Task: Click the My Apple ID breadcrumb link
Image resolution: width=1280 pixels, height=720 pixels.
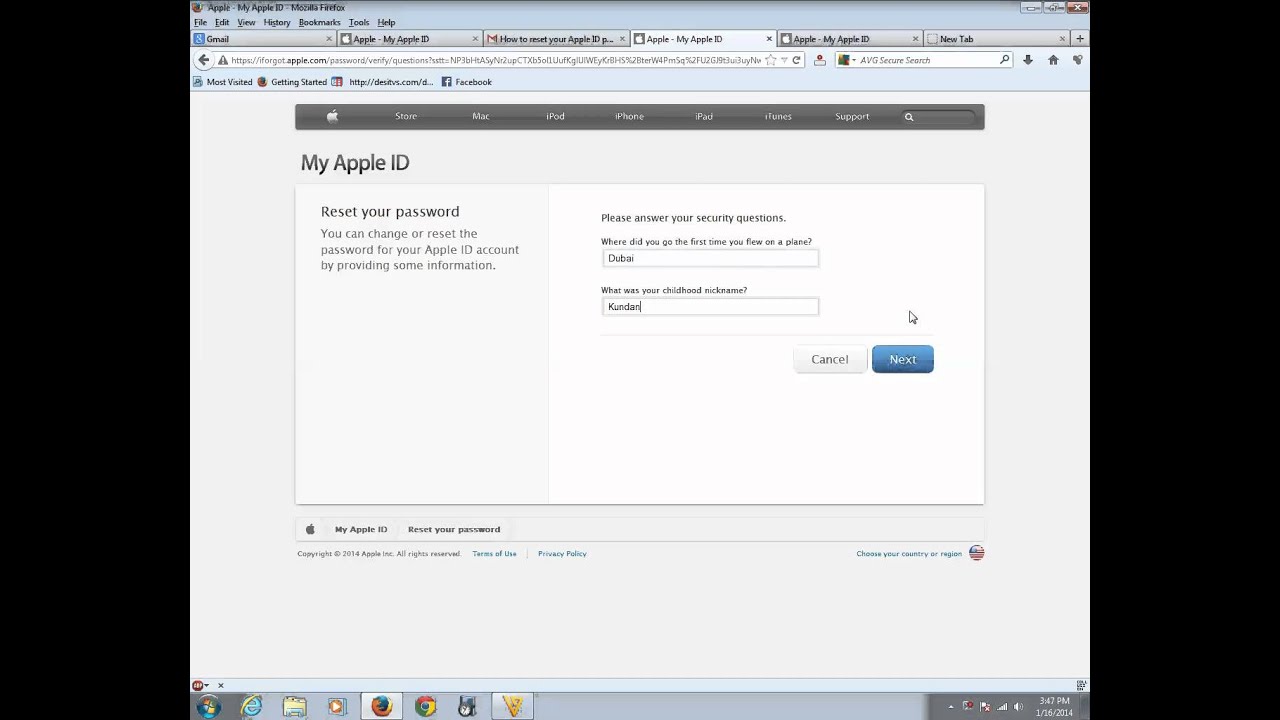Action: (x=361, y=529)
